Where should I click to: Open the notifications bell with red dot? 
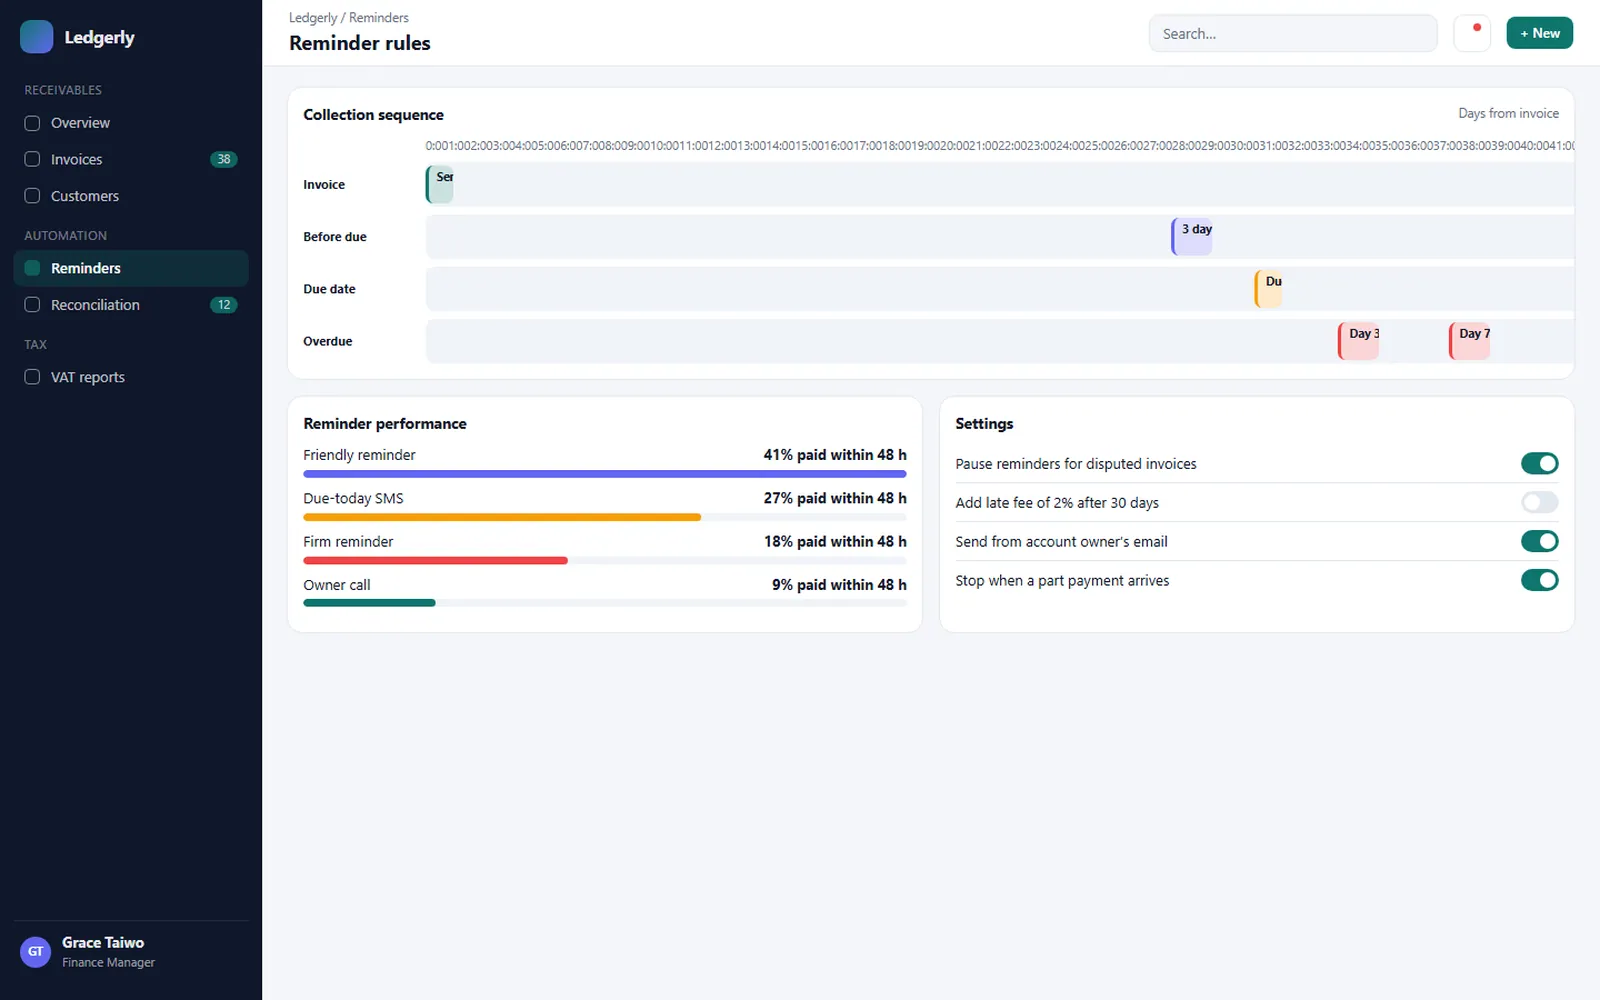click(1472, 33)
